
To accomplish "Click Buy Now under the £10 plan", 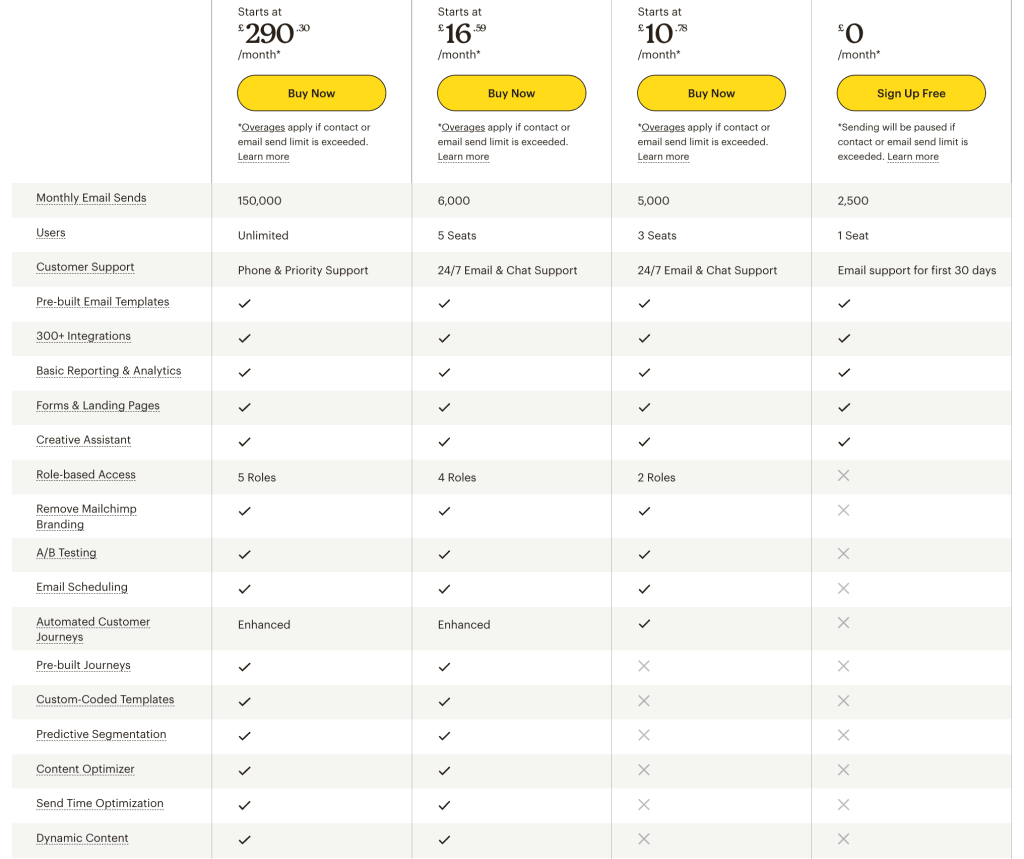I will coord(711,93).
